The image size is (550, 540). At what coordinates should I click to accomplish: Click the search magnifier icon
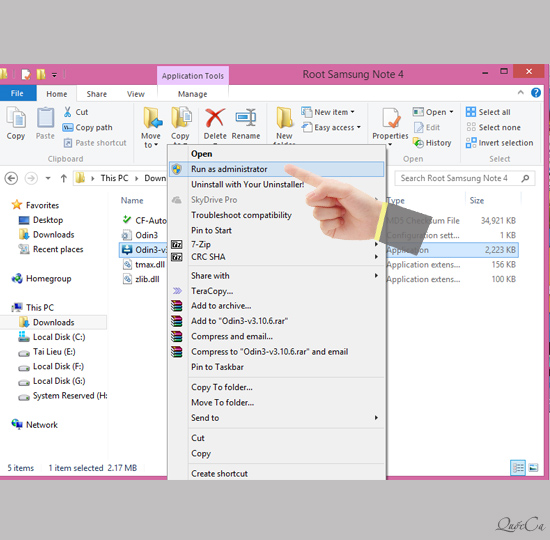click(525, 178)
